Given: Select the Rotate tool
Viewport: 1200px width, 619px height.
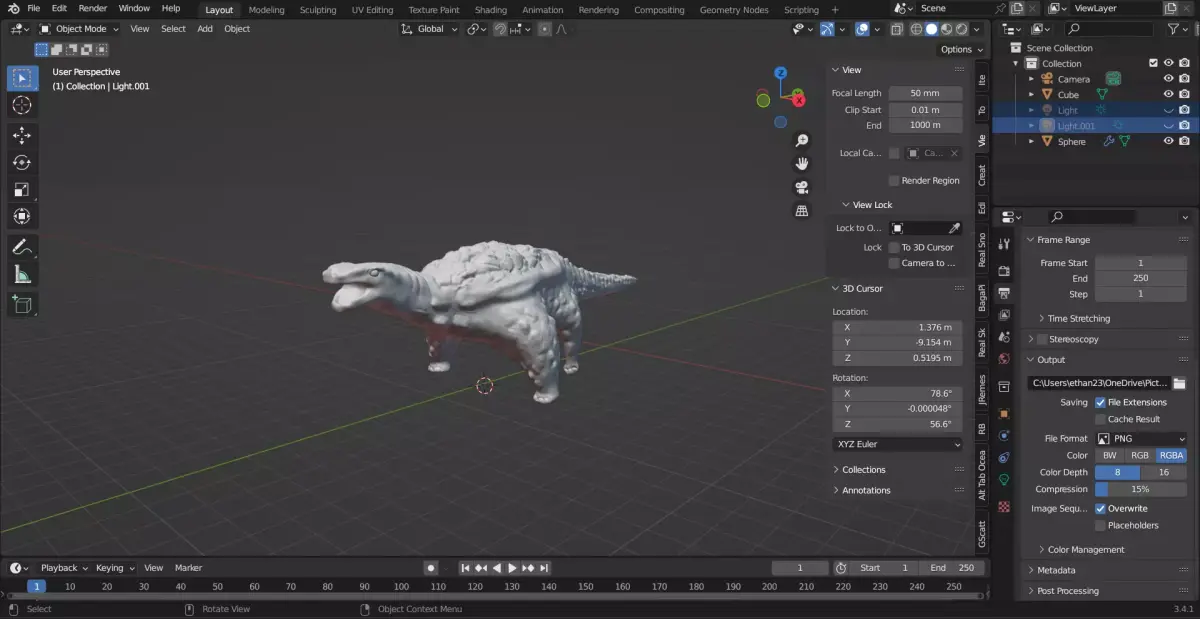Looking at the screenshot, I should point(22,162).
